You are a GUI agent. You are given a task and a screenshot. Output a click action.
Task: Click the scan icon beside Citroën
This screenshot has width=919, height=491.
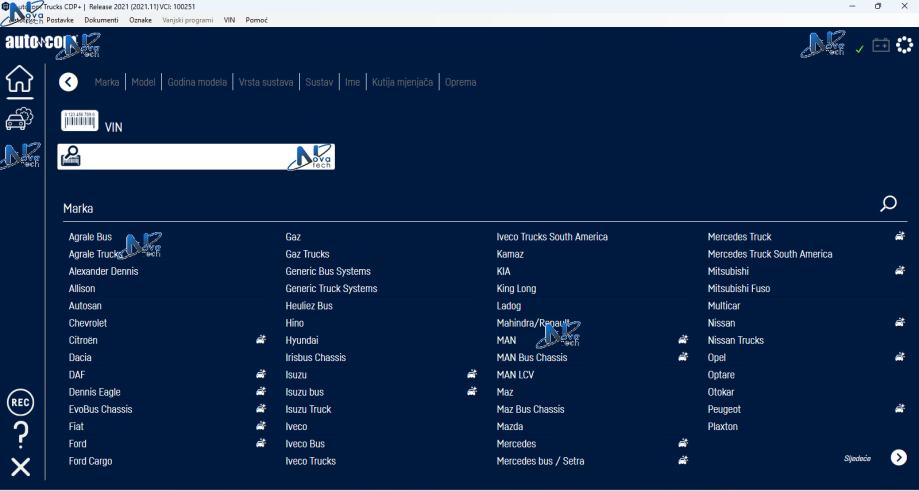tap(261, 339)
